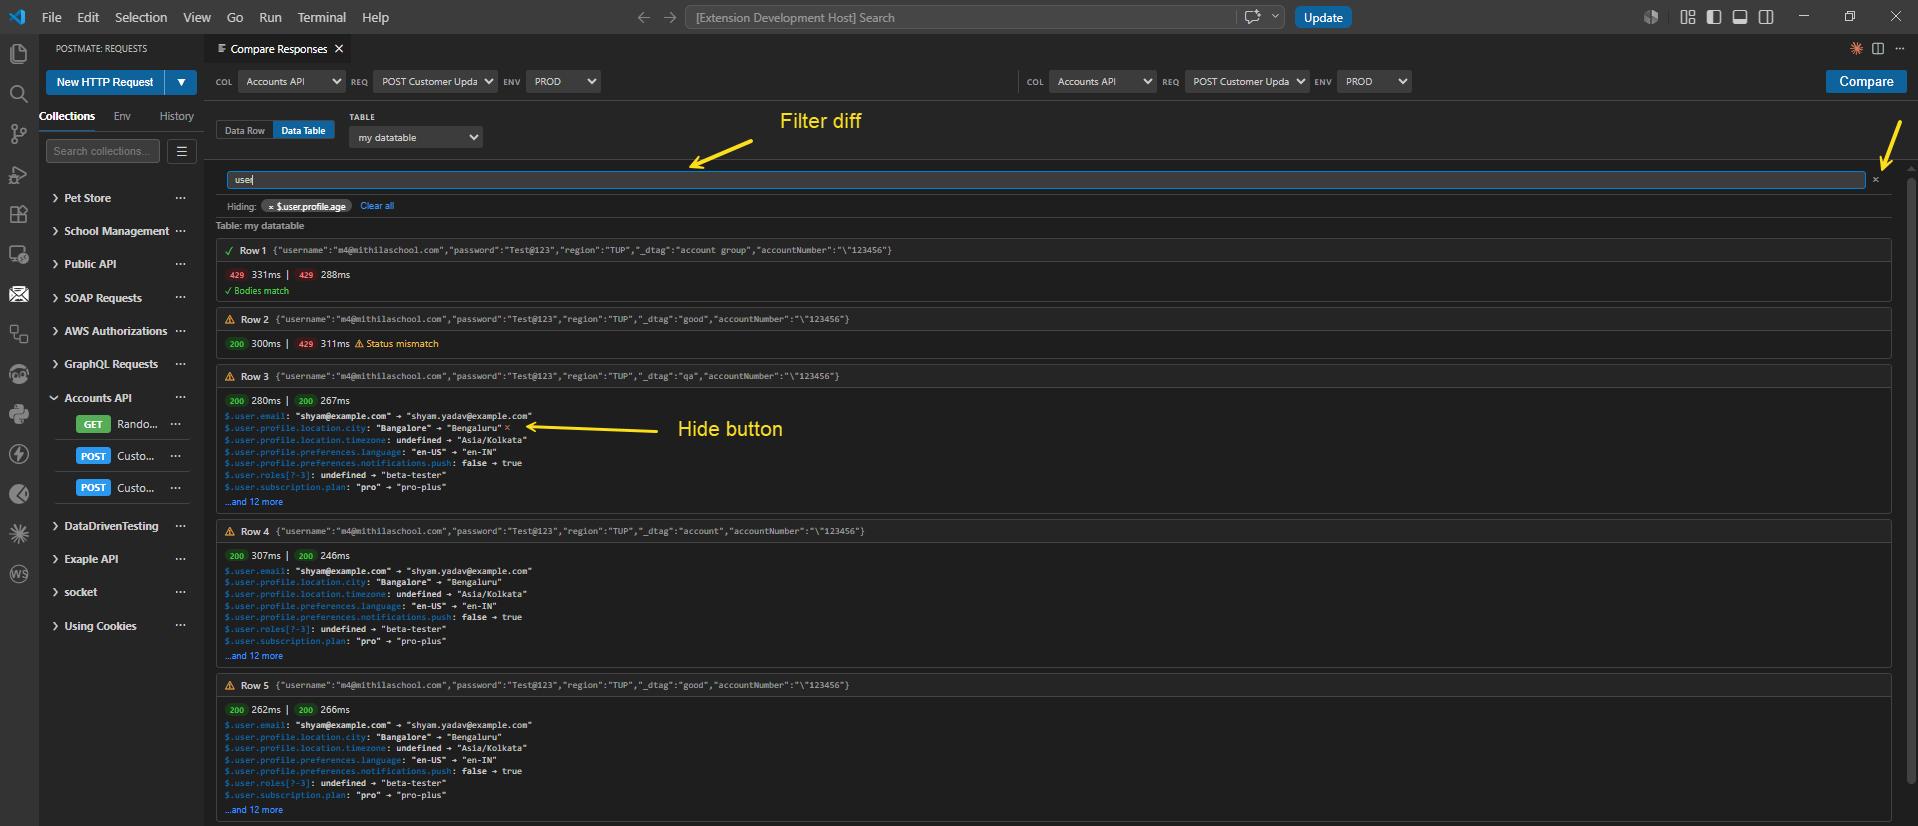Open Remote Explorer in activity bar

click(x=18, y=254)
